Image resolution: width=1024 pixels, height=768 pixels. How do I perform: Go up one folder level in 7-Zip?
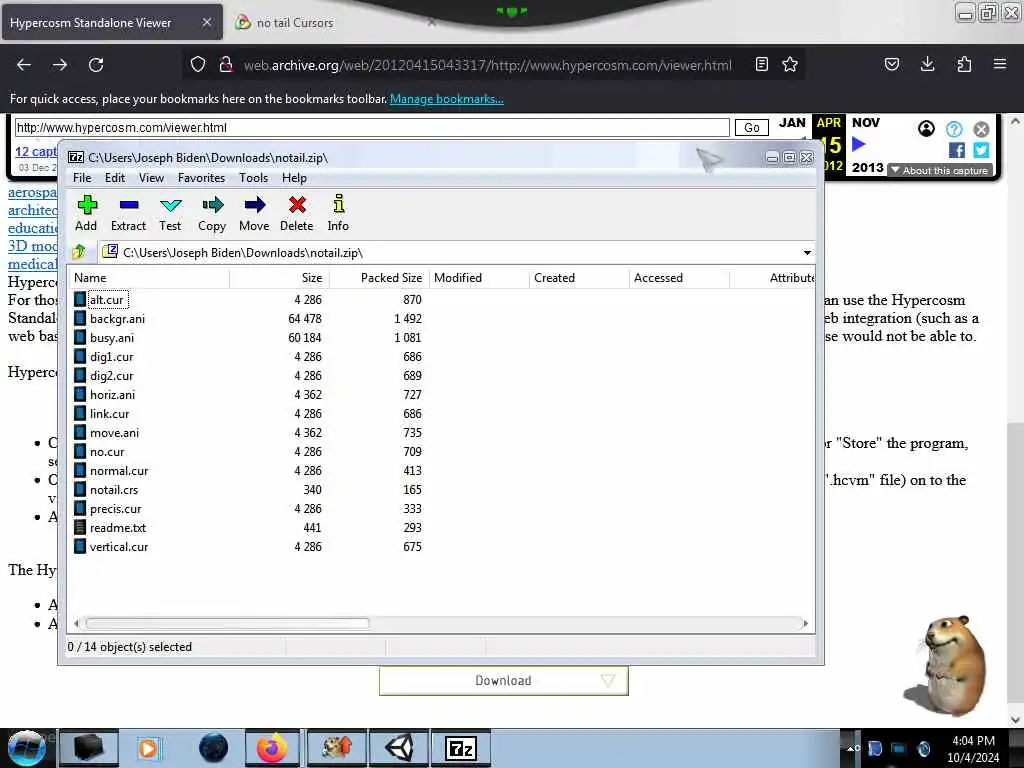79,252
